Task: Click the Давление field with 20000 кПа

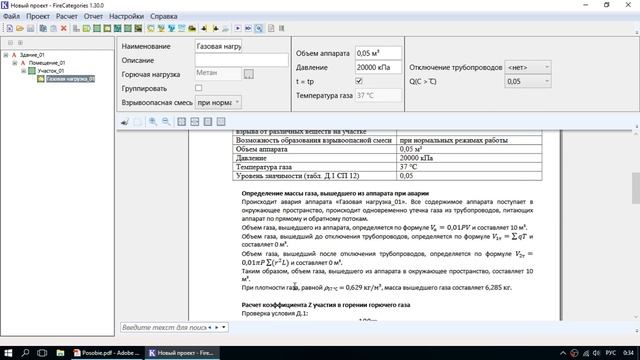Action: (x=378, y=67)
